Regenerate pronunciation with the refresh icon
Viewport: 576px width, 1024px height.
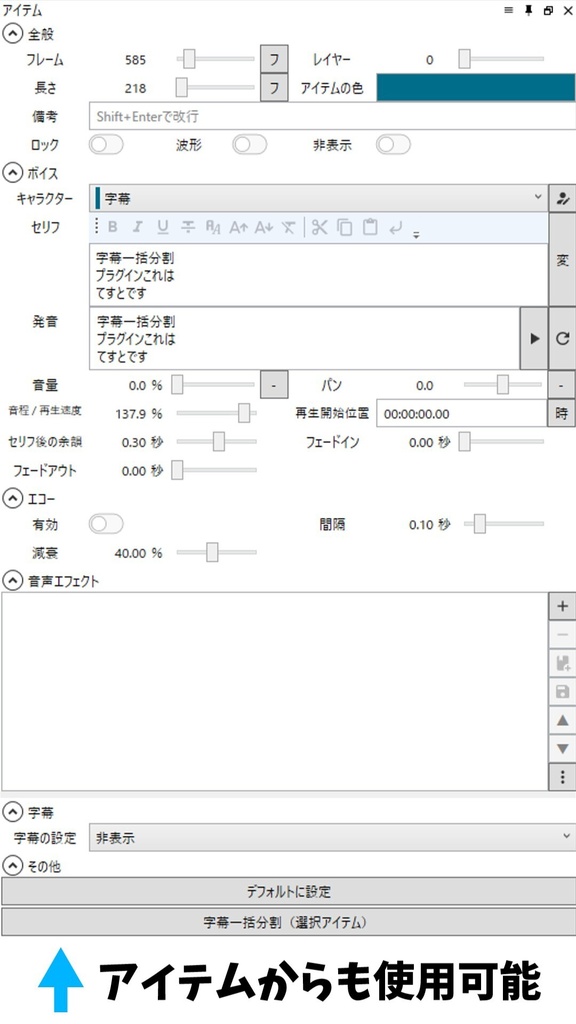tap(562, 338)
